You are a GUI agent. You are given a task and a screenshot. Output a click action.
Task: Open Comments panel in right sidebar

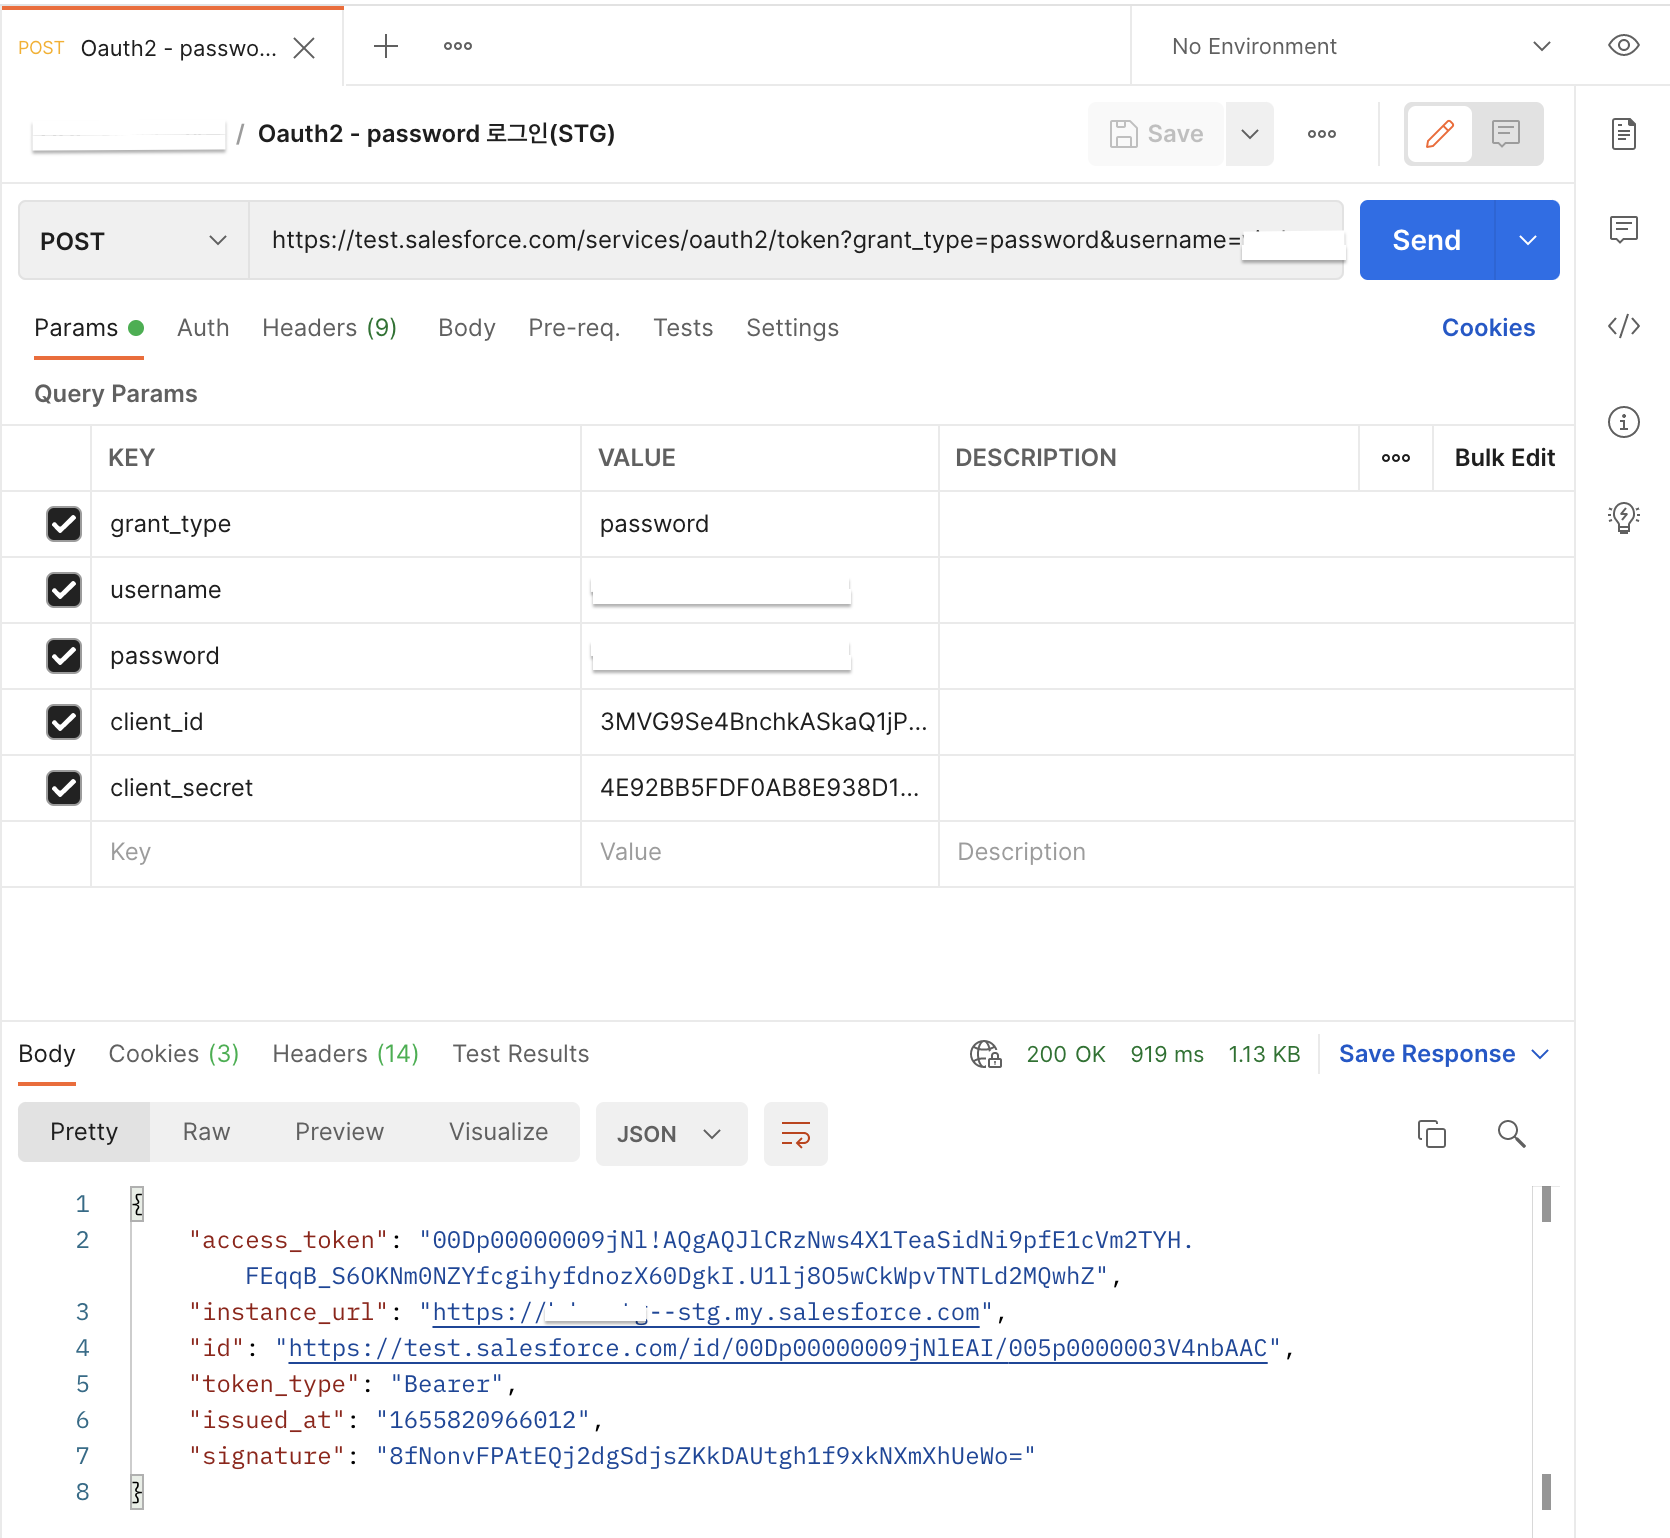pos(1624,230)
